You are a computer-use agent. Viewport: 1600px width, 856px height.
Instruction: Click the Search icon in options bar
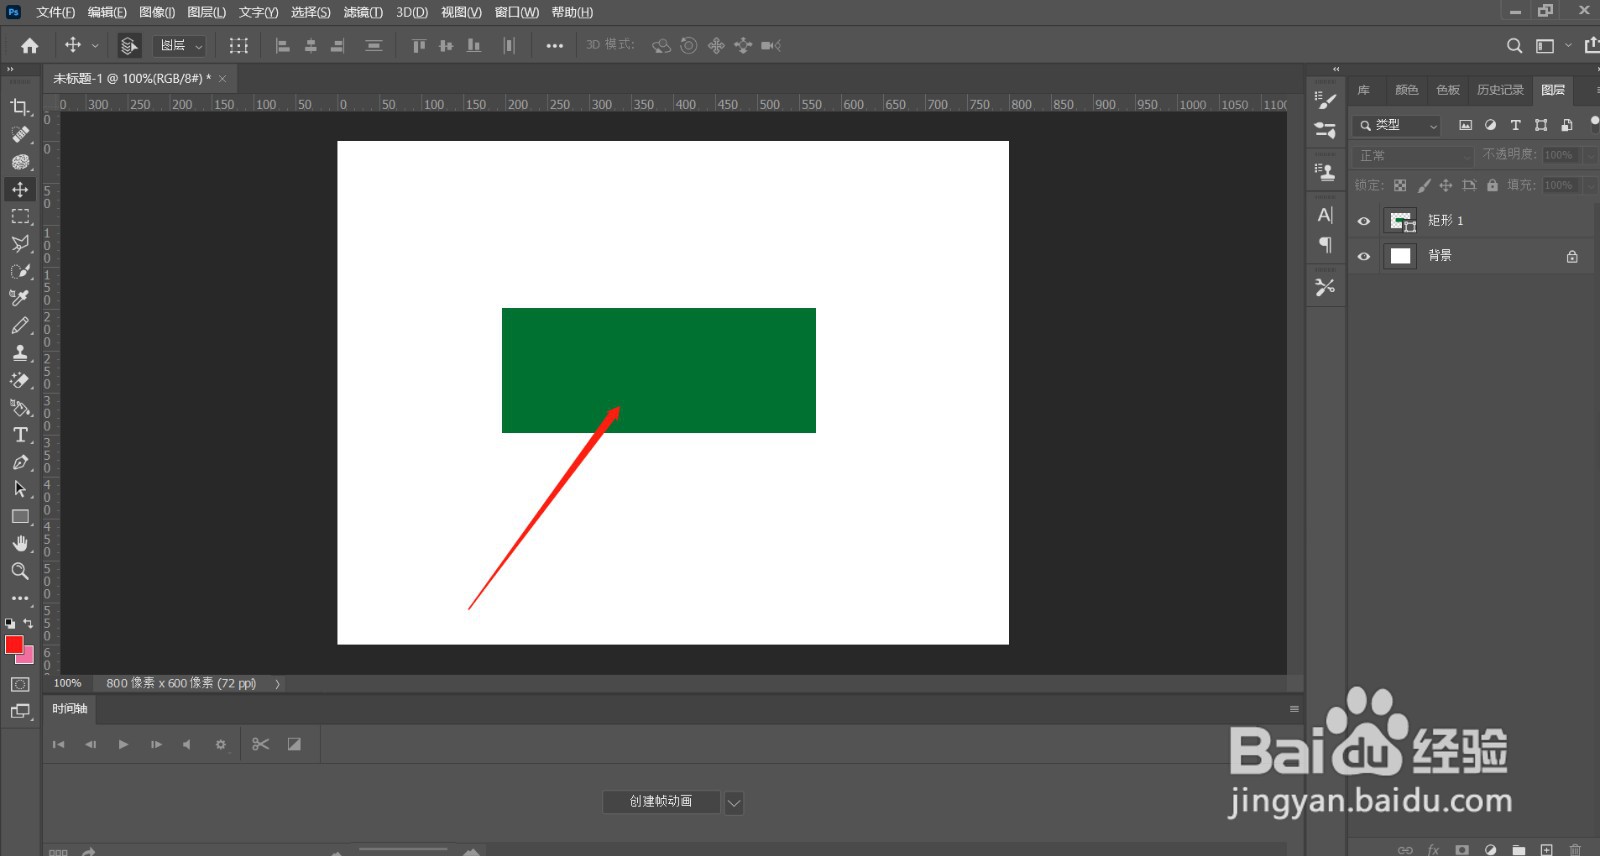click(x=1514, y=46)
